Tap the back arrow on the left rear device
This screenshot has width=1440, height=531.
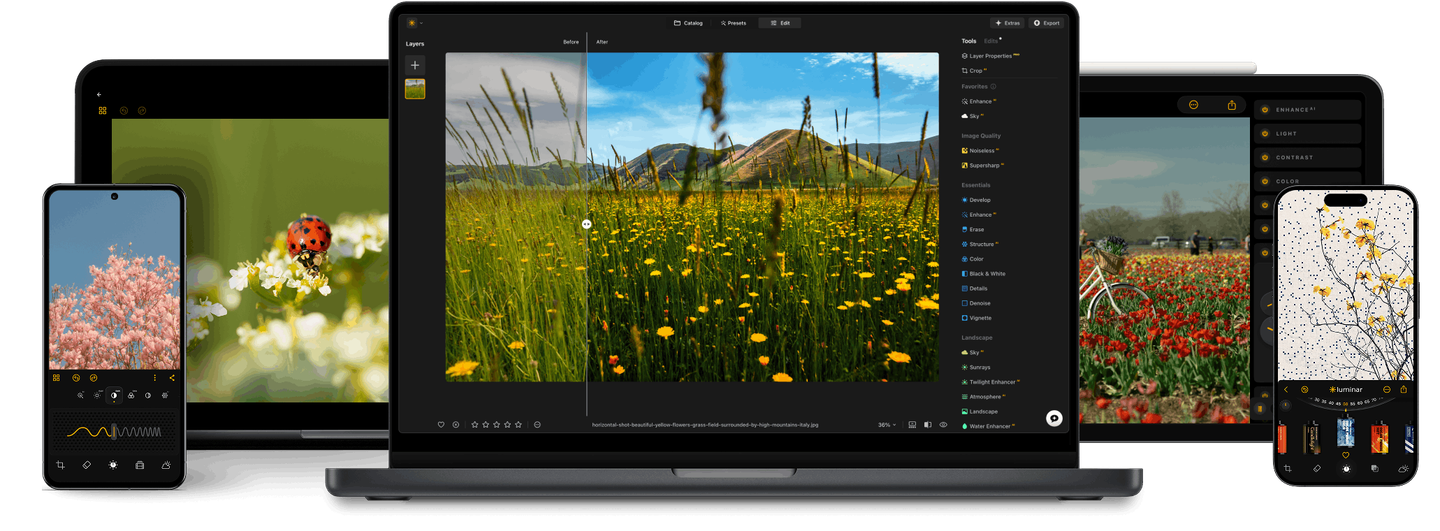point(99,95)
